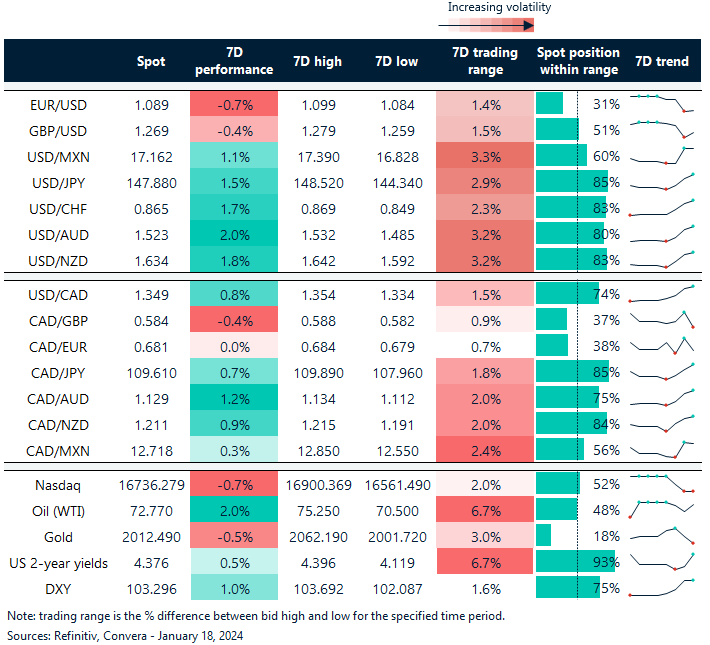Select the Spot position within range header
Viewport: 710px width, 645px height.
tap(578, 61)
